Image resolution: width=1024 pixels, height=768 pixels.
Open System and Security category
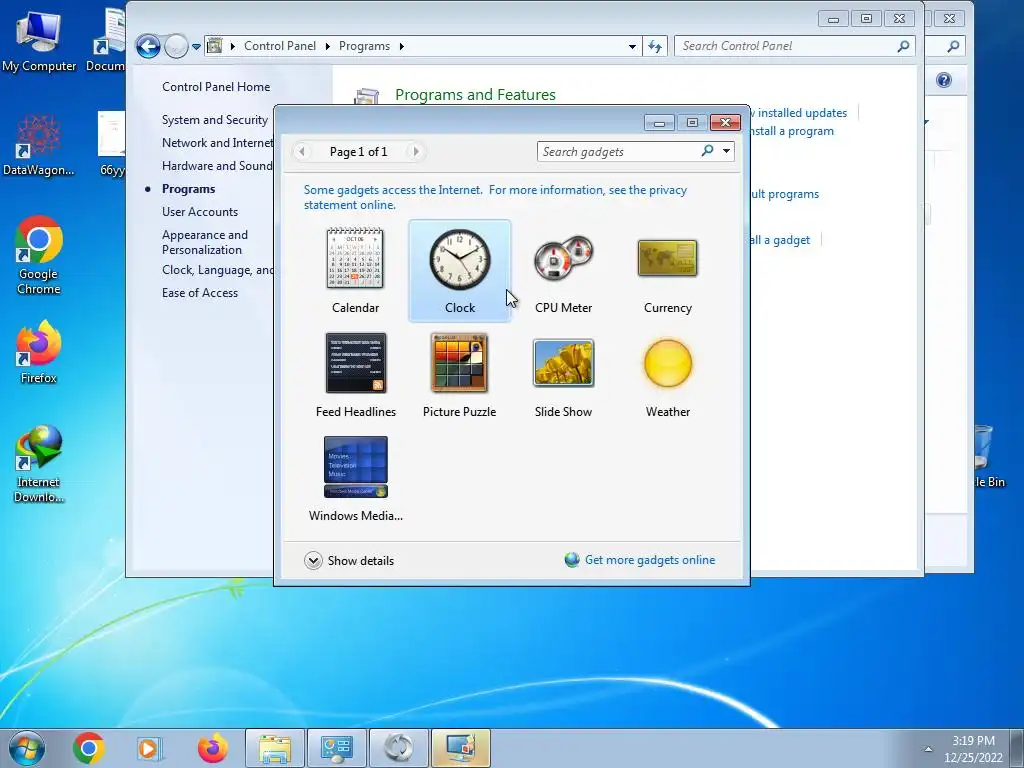click(x=214, y=120)
